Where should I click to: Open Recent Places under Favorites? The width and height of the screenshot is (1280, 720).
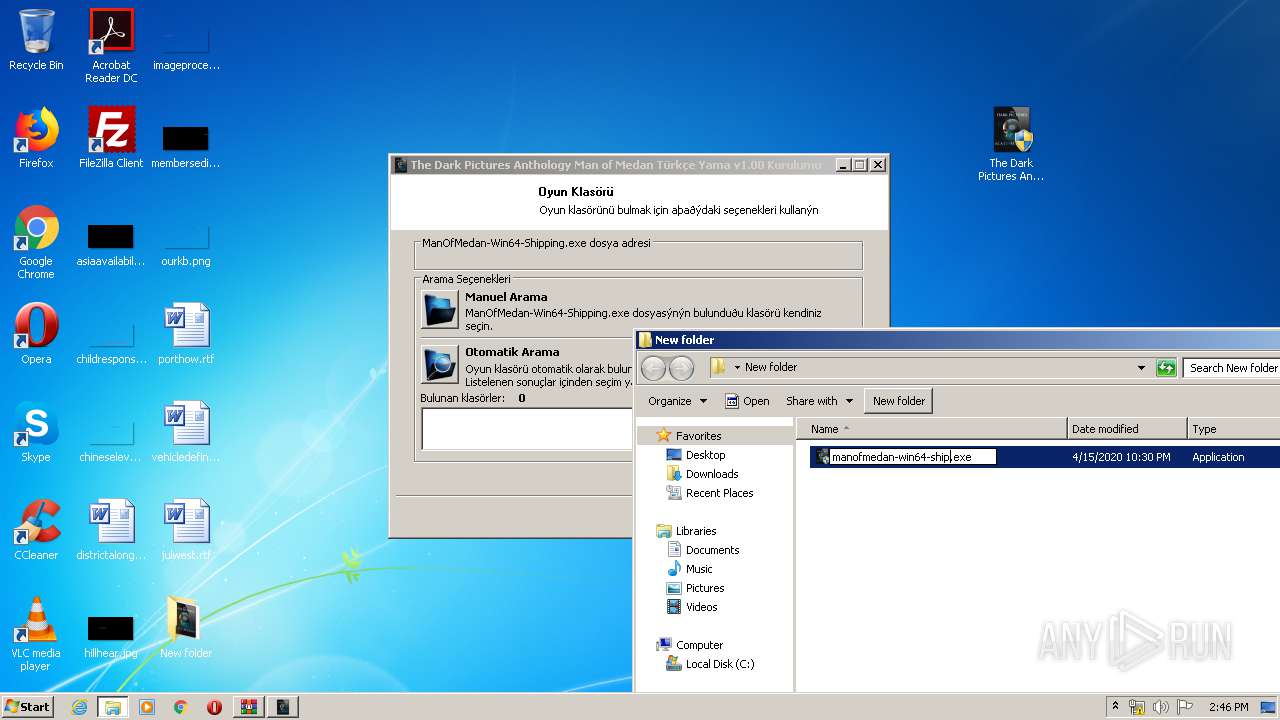(719, 493)
